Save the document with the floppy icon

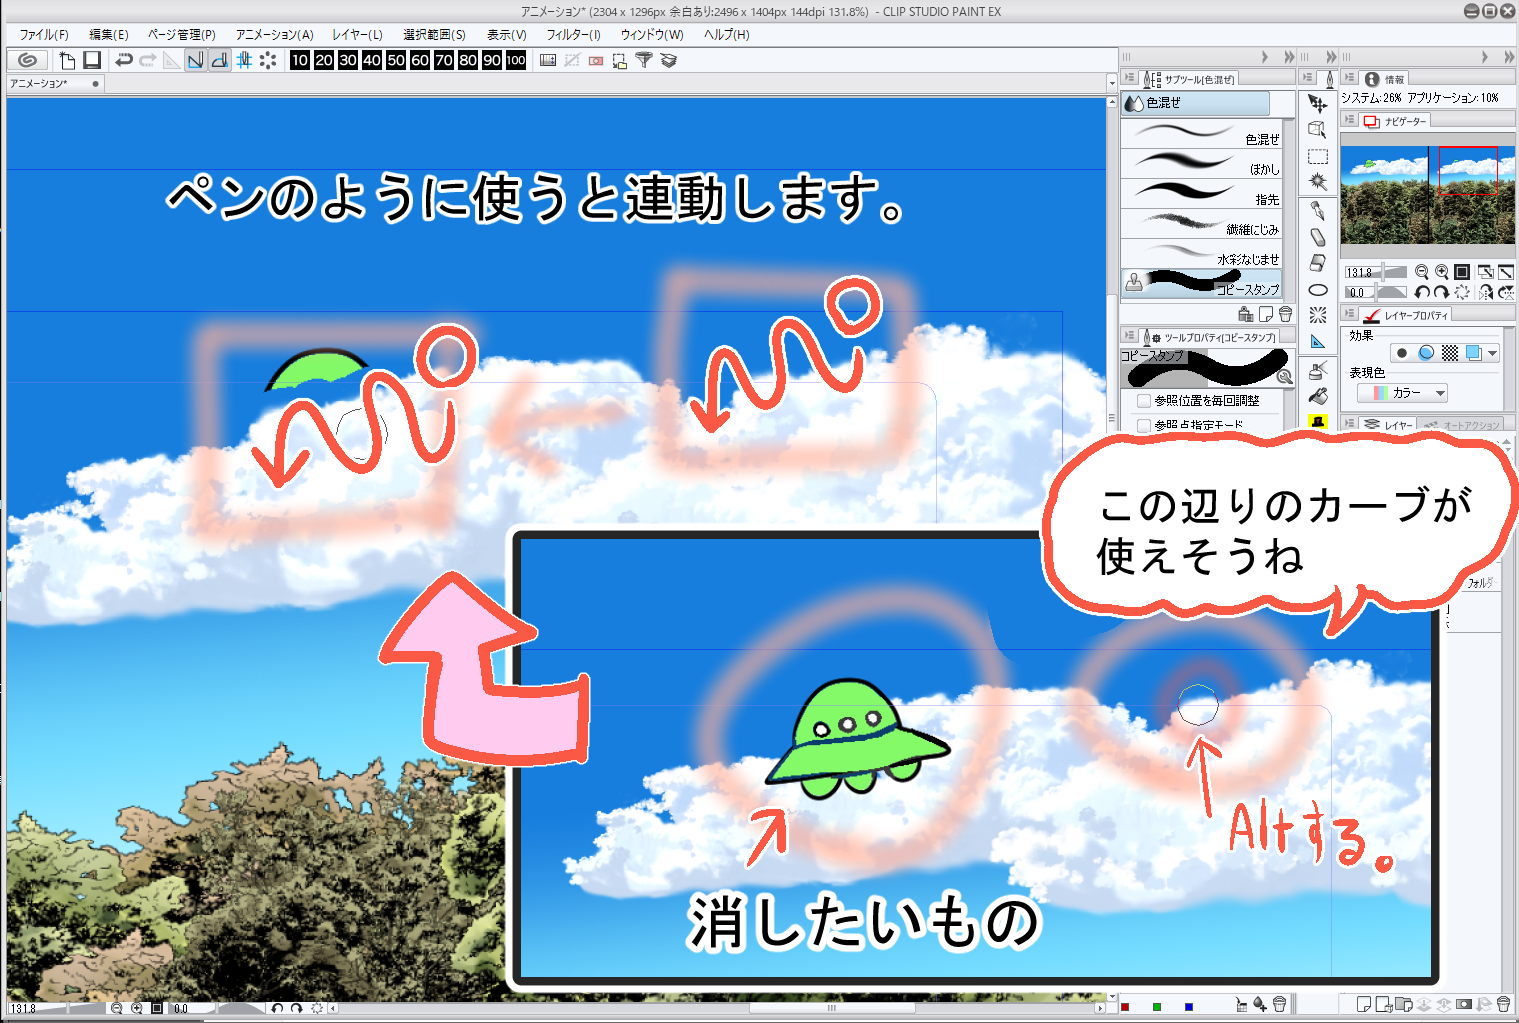(92, 60)
